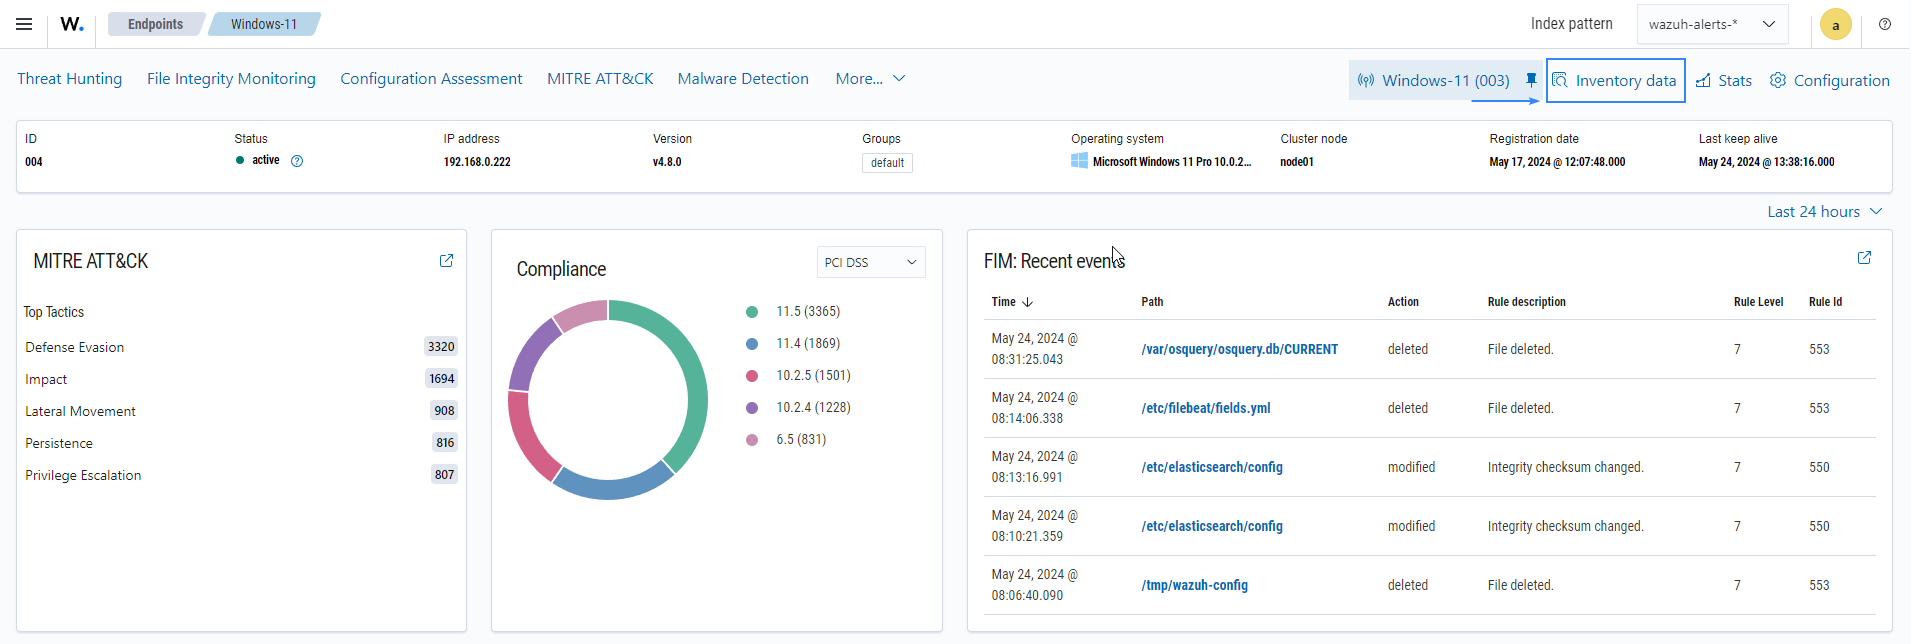Select Privilege Escalation tactic
The width and height of the screenshot is (1911, 644).
click(x=83, y=475)
